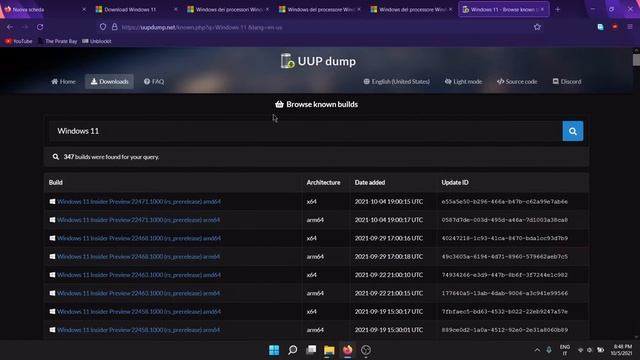Open build 22463.1000 arm64 link
Screen dimensions: 640x360
[138, 293]
